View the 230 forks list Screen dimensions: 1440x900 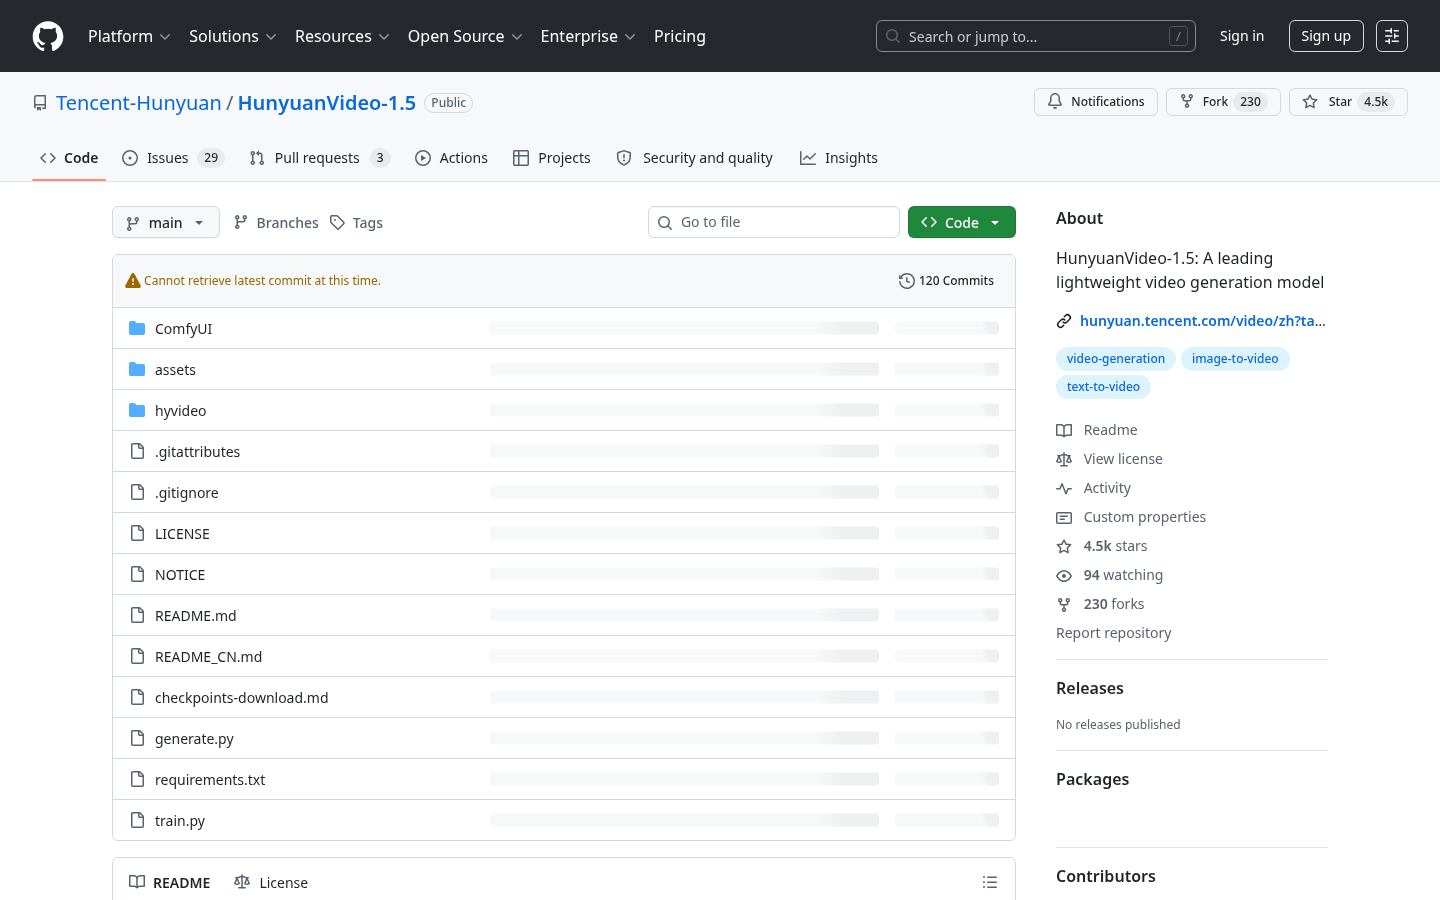pyautogui.click(x=1100, y=604)
